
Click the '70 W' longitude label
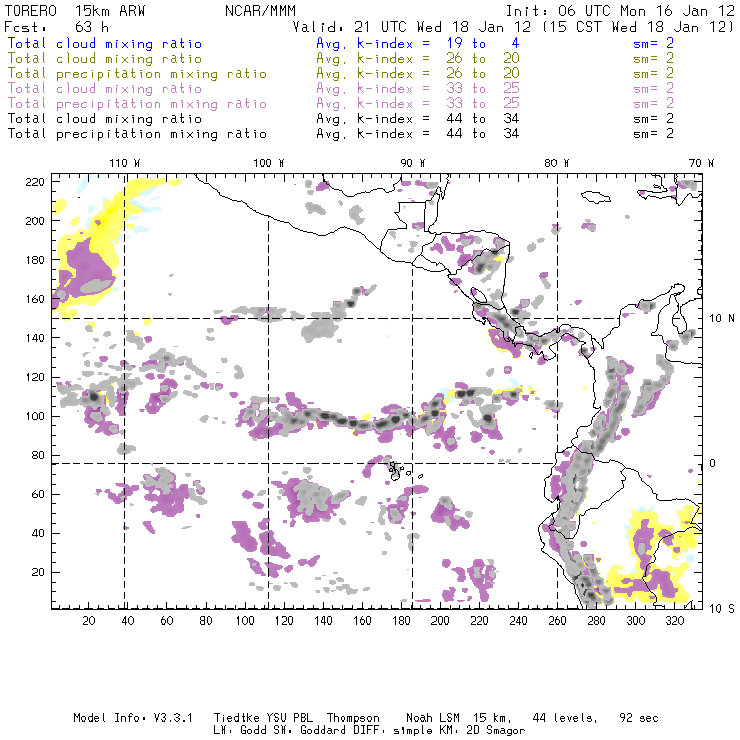point(701,163)
